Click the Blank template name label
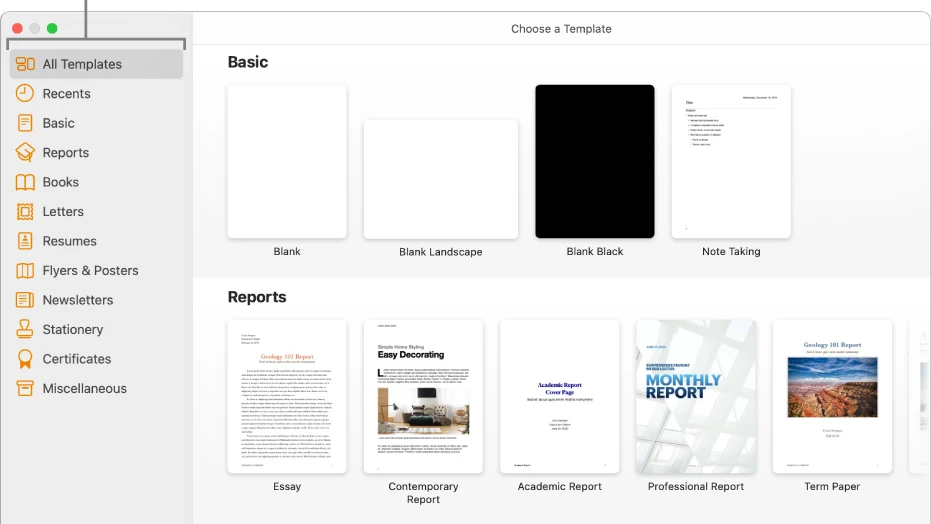 pyautogui.click(x=287, y=252)
